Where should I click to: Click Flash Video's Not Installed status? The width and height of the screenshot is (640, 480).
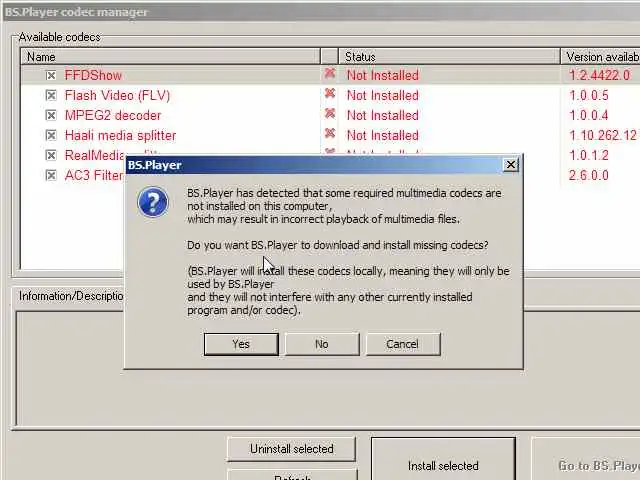click(383, 96)
